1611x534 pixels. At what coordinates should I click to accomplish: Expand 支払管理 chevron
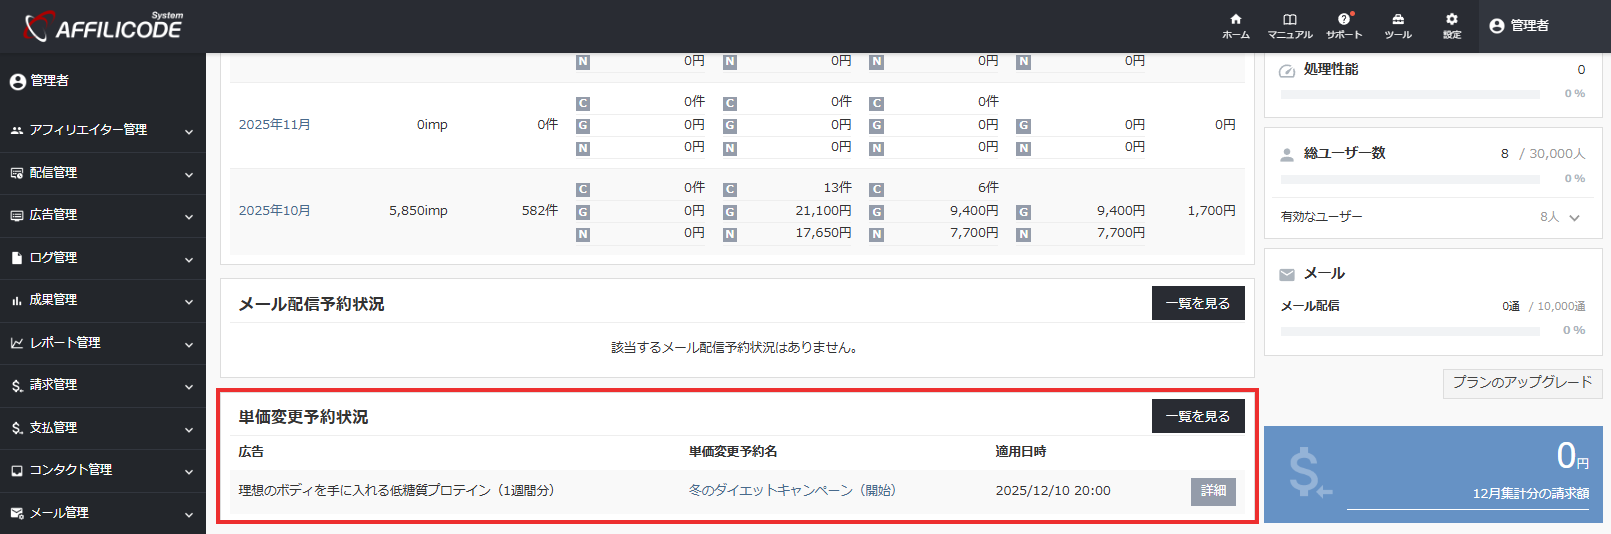tap(189, 429)
